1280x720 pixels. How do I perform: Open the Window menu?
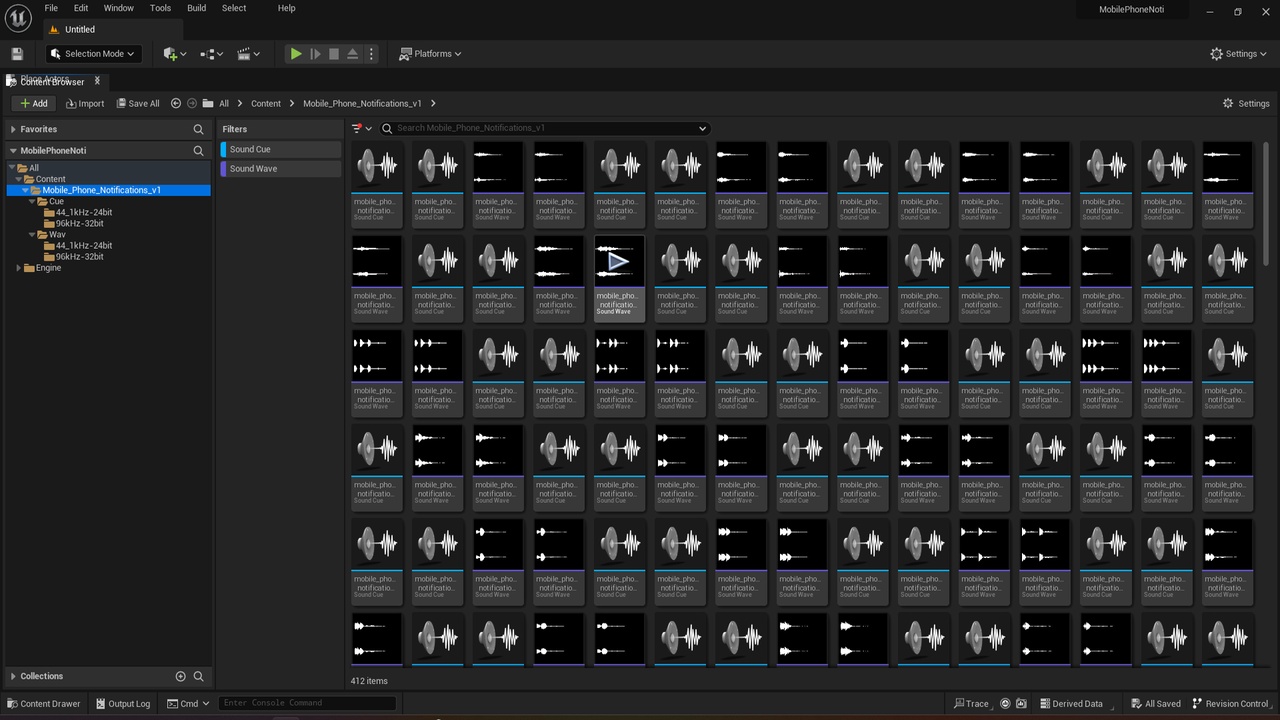click(118, 8)
